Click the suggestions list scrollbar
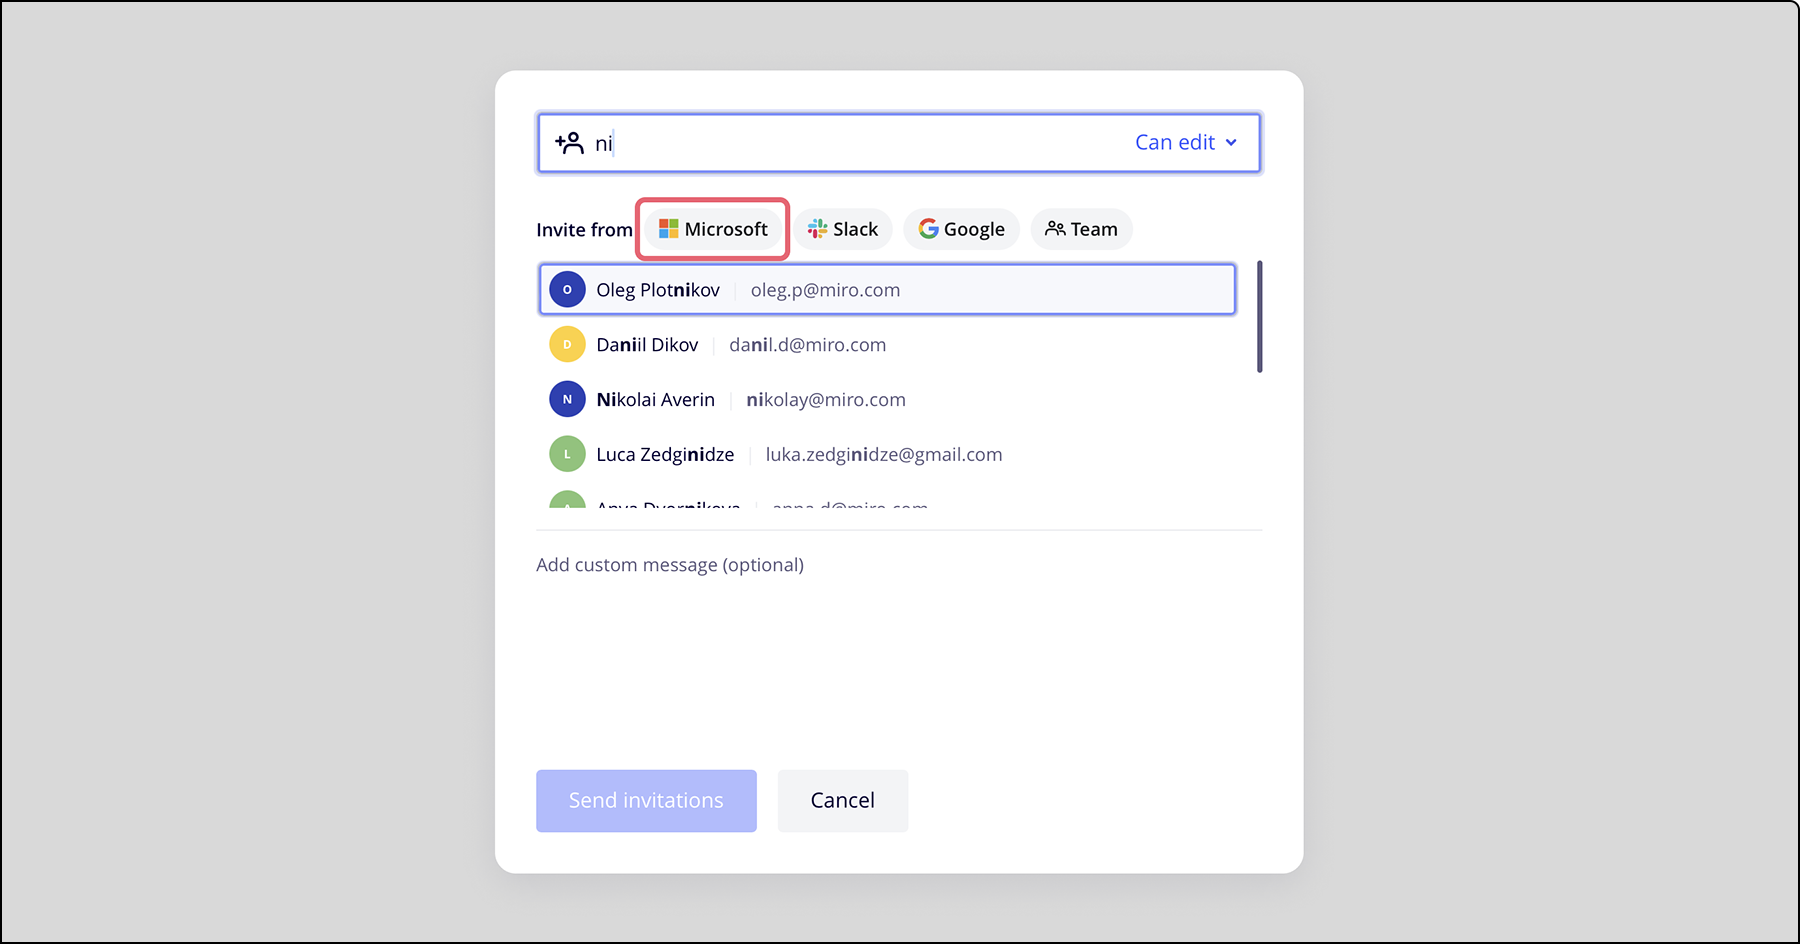1800x944 pixels. (1259, 317)
